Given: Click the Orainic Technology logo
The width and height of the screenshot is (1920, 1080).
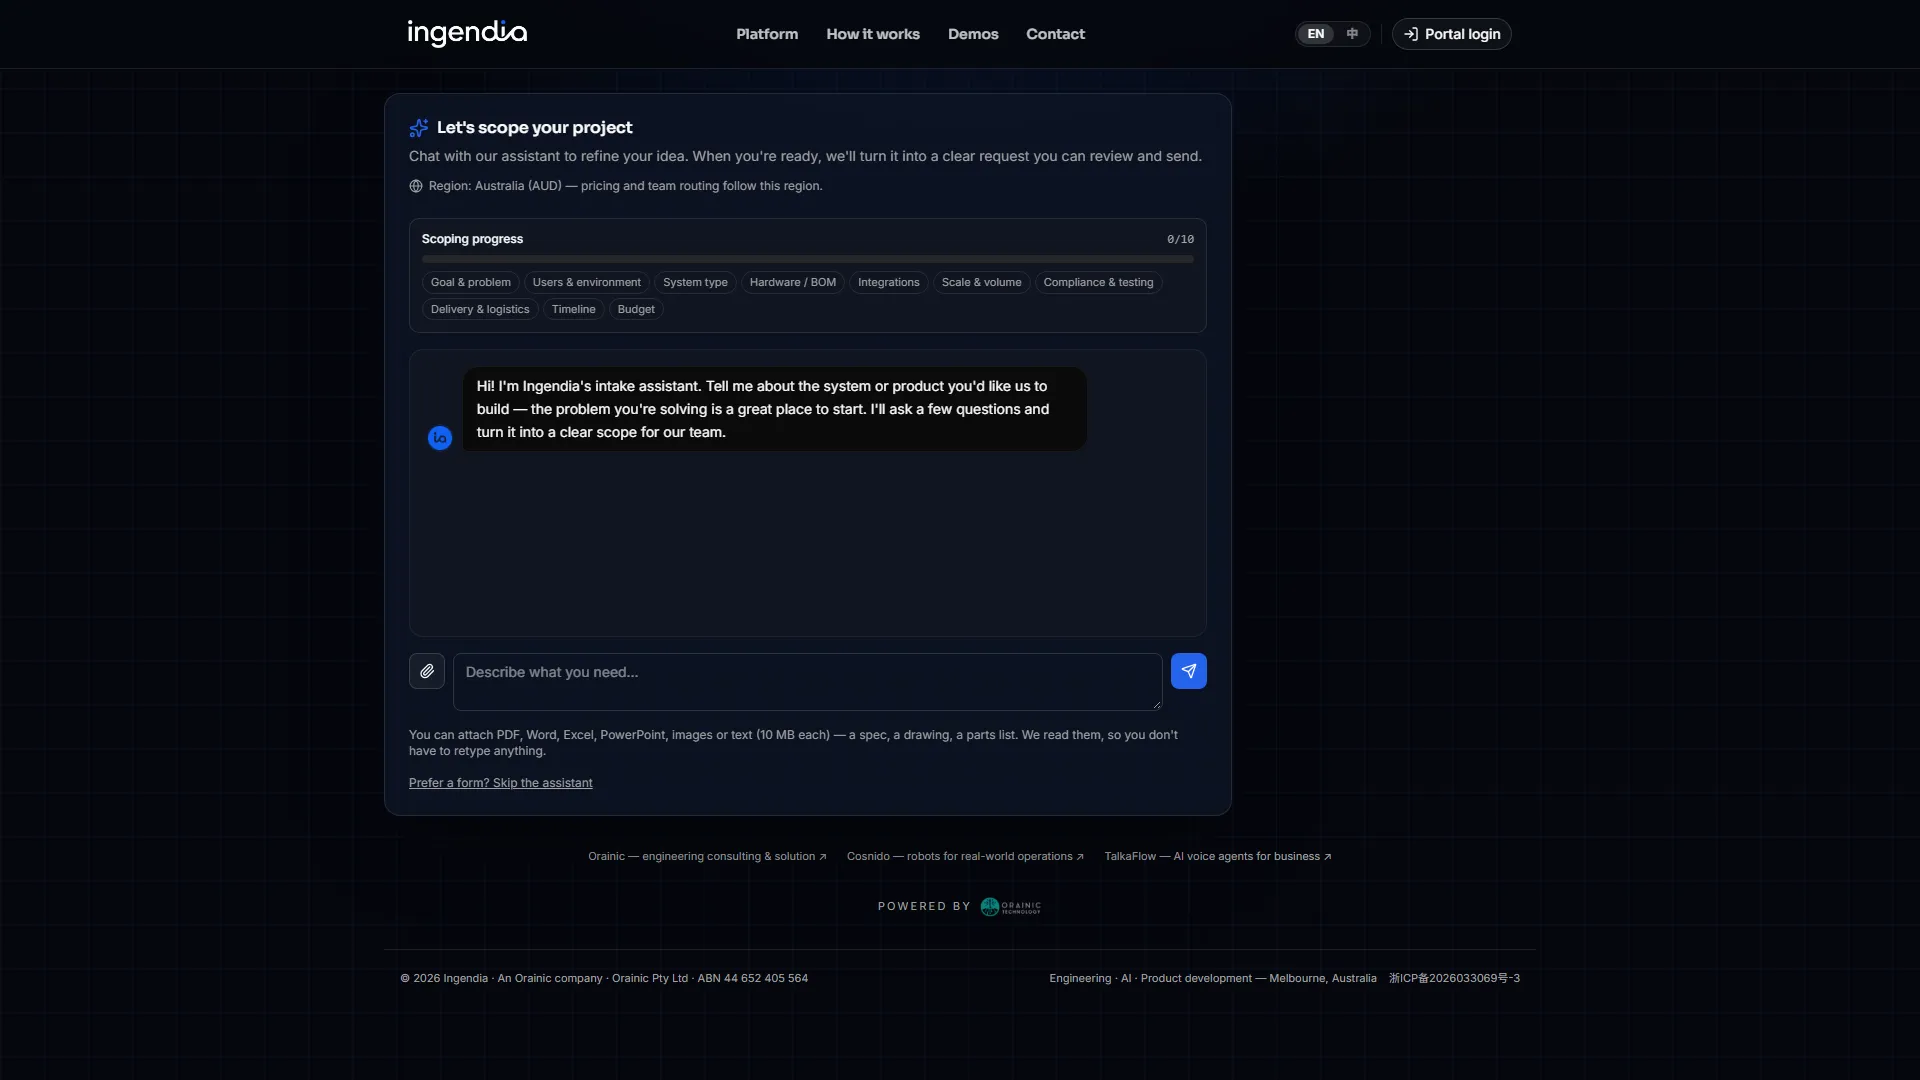Looking at the screenshot, I should coord(1011,907).
